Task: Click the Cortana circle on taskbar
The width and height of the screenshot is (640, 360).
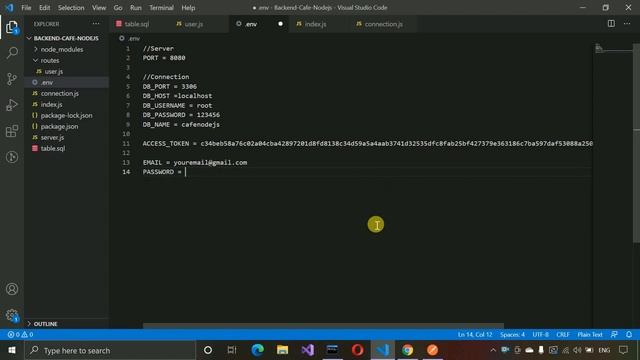Action: click(x=208, y=350)
